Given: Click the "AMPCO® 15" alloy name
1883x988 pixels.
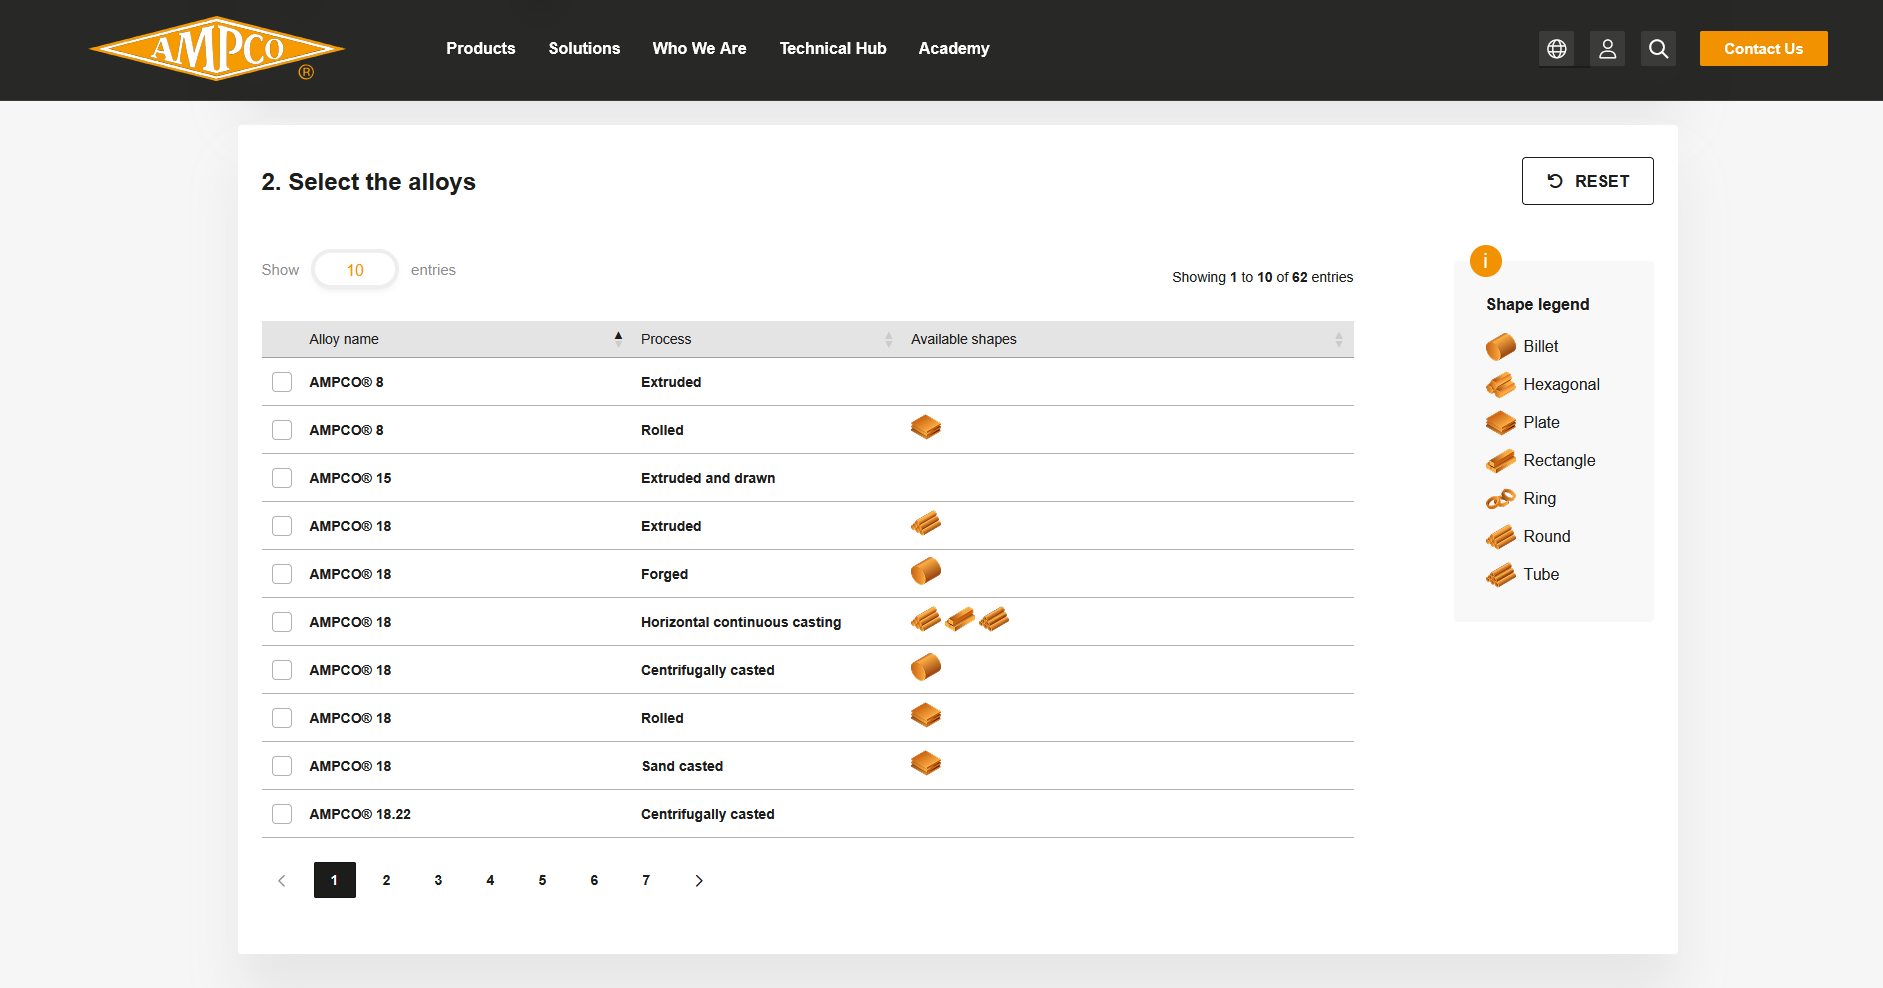Looking at the screenshot, I should 350,478.
